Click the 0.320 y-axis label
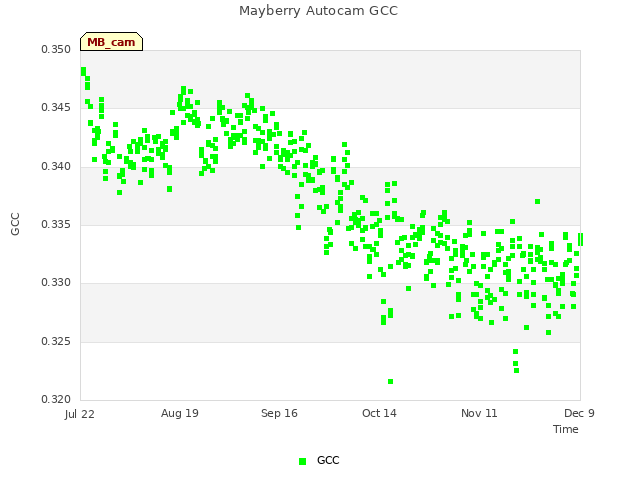The width and height of the screenshot is (640, 480). (56, 400)
